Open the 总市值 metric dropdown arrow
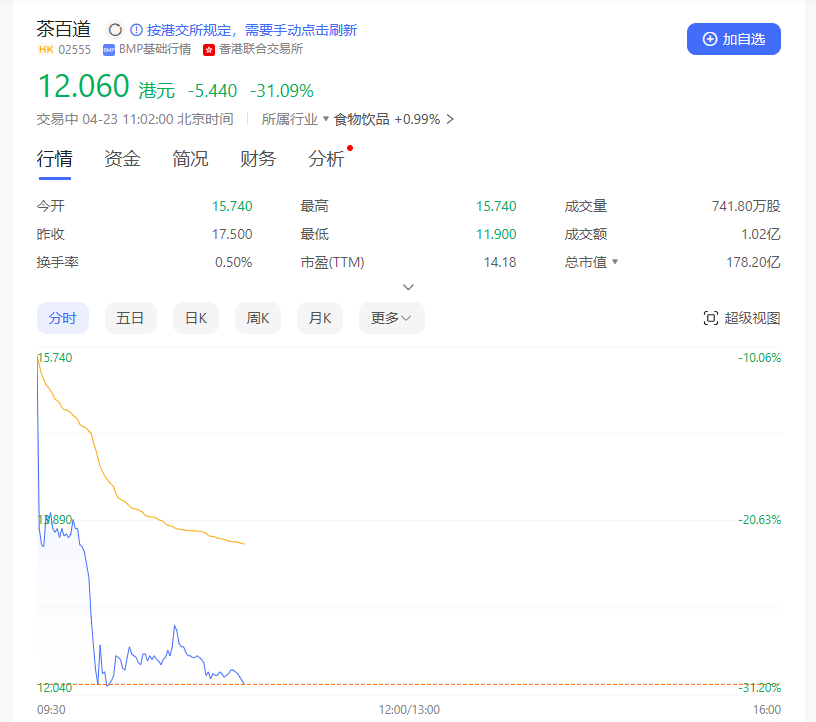 pos(615,262)
